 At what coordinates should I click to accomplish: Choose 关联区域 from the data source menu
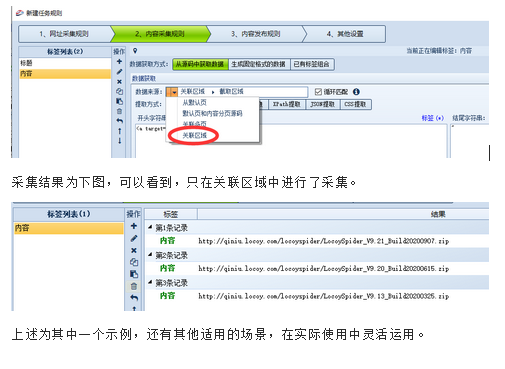(195, 135)
